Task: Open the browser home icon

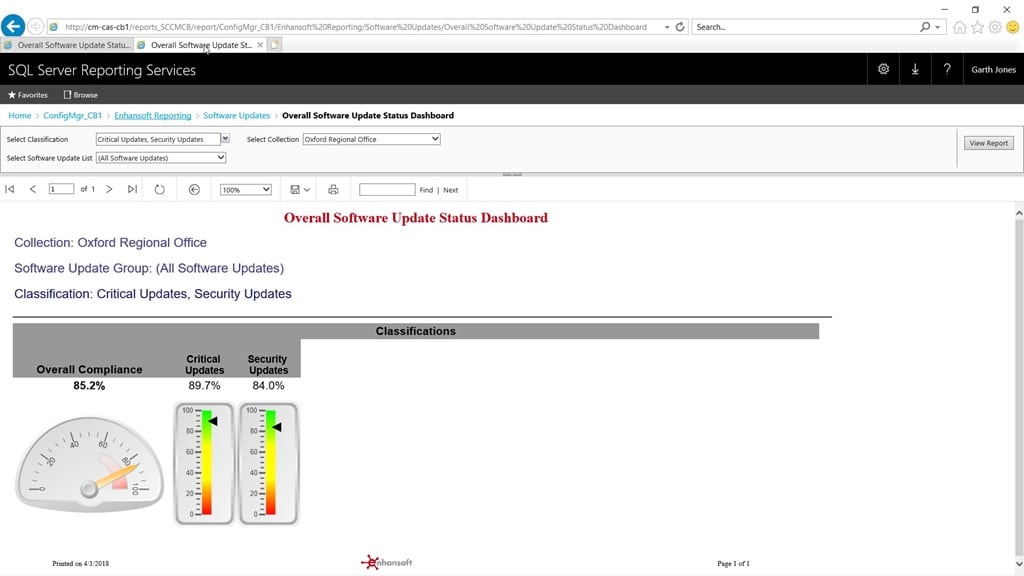Action: 959,27
